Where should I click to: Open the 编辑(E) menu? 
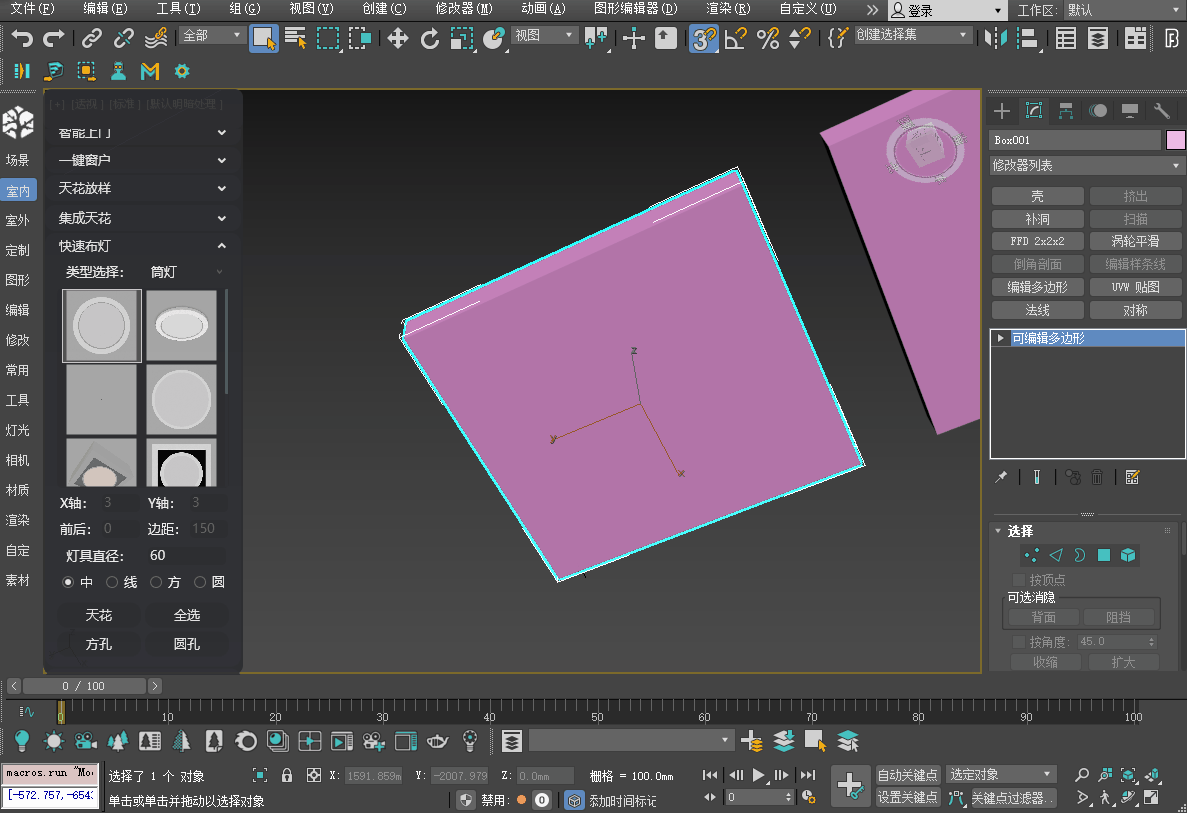click(105, 9)
